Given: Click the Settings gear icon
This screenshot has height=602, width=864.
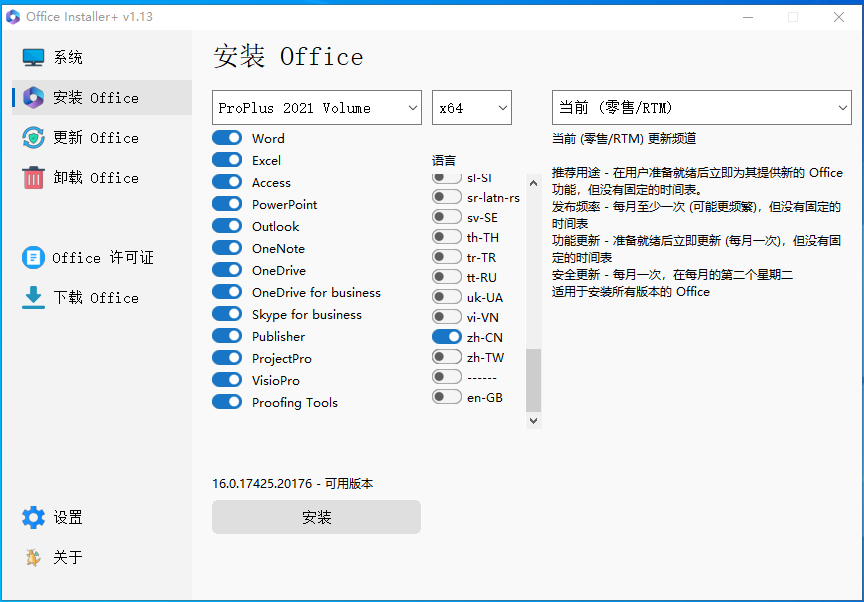Looking at the screenshot, I should [x=33, y=517].
